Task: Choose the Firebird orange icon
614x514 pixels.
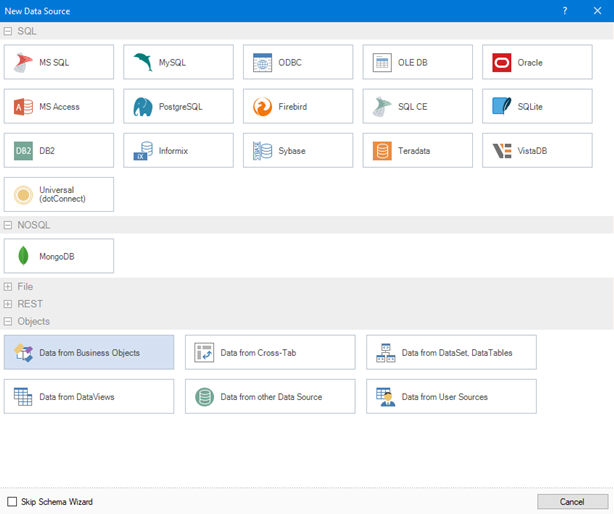Action: [262, 106]
